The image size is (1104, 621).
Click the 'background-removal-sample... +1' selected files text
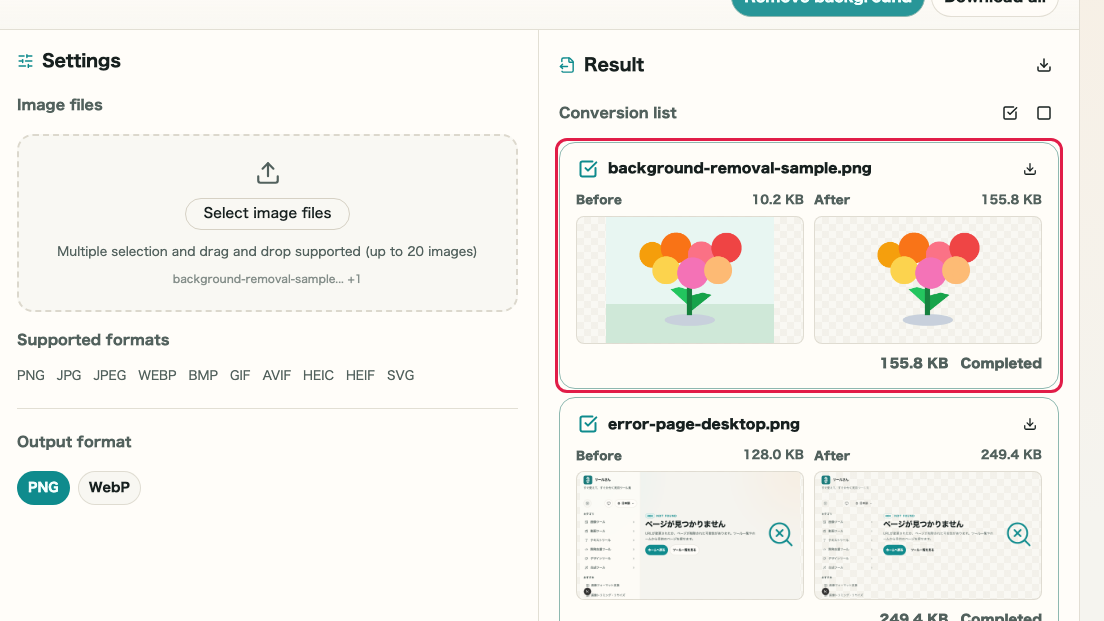coord(267,279)
